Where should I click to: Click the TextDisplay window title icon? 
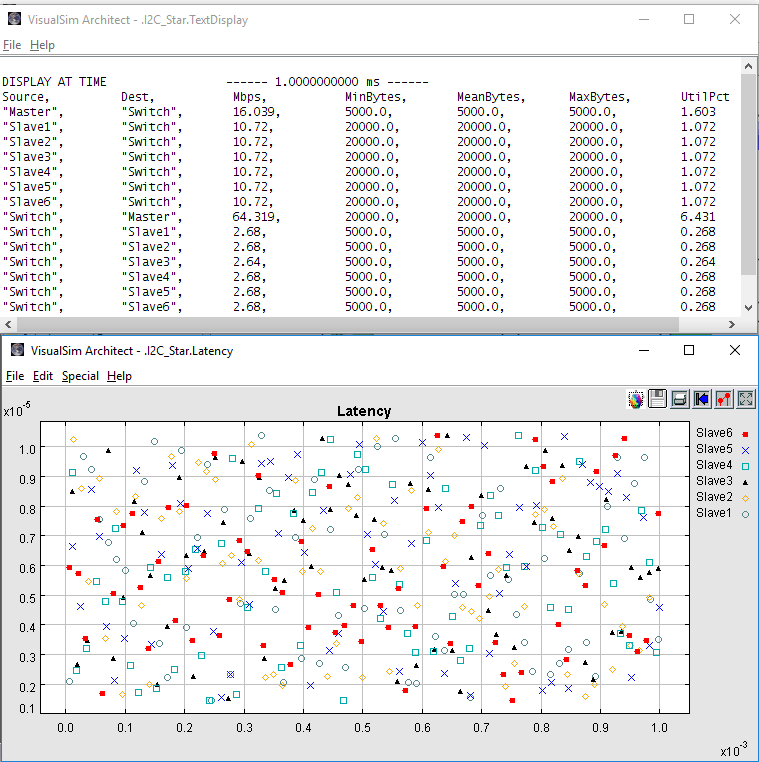(15, 20)
